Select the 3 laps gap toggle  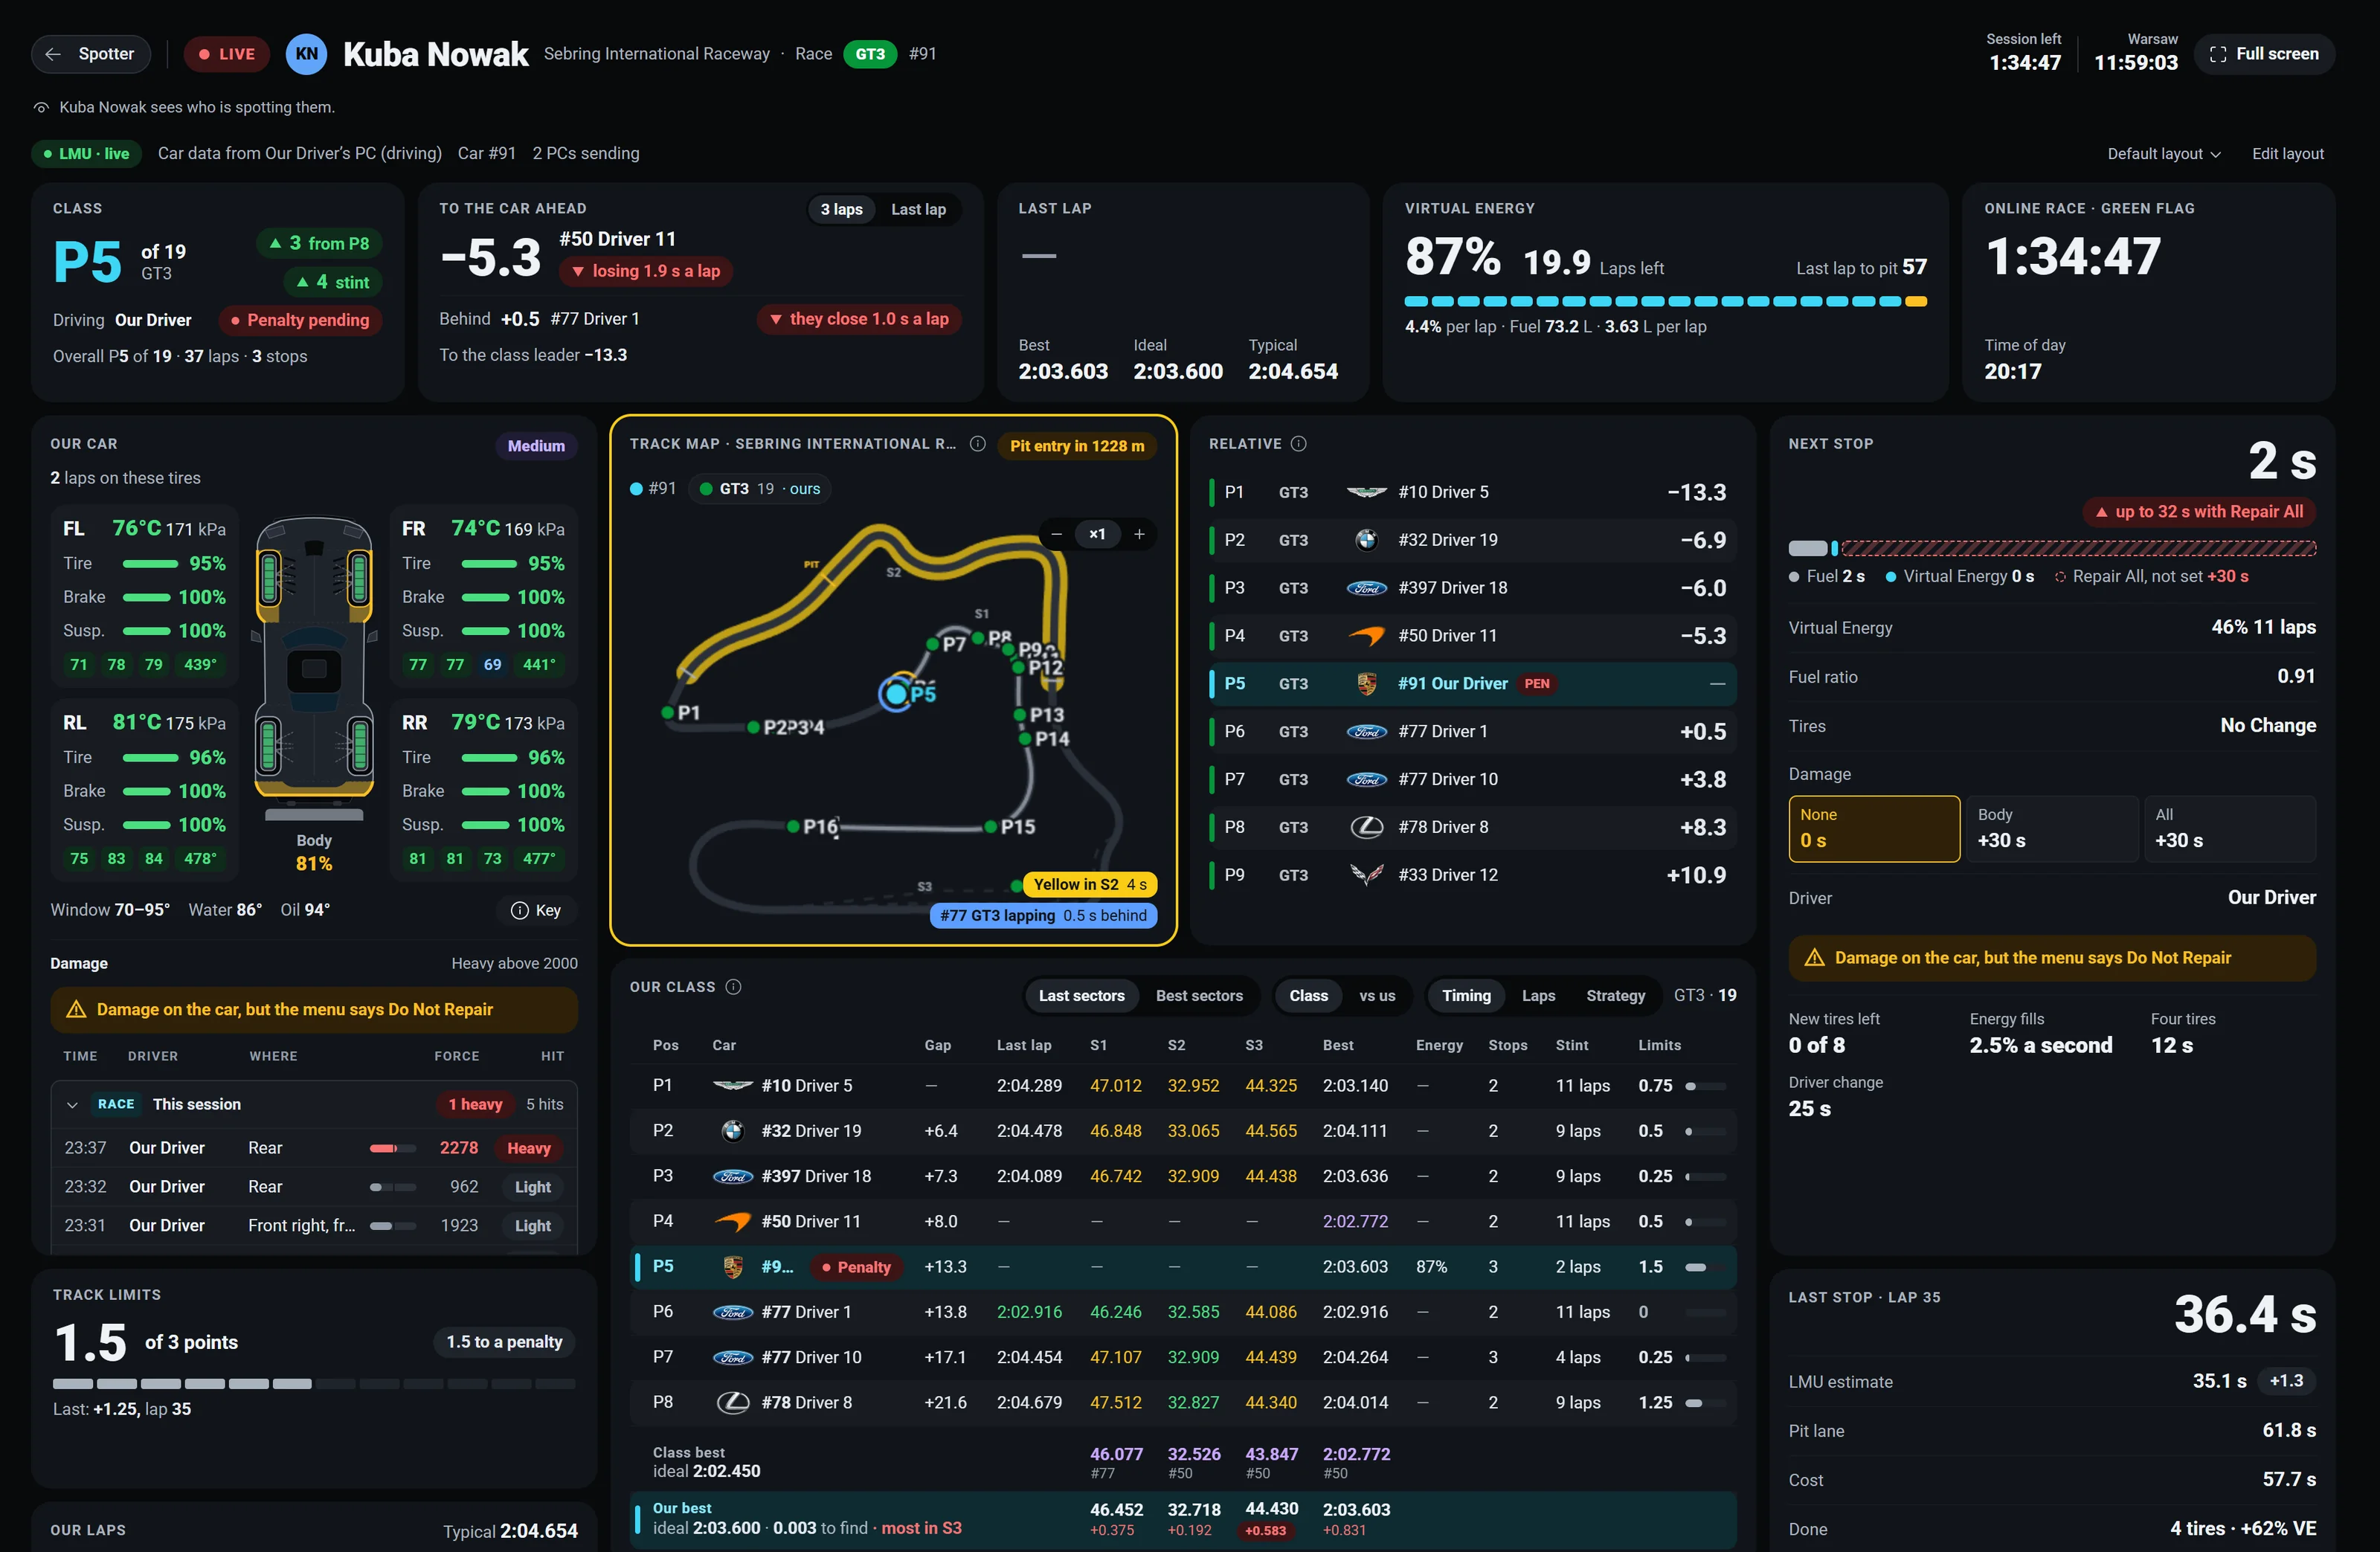(x=841, y=209)
